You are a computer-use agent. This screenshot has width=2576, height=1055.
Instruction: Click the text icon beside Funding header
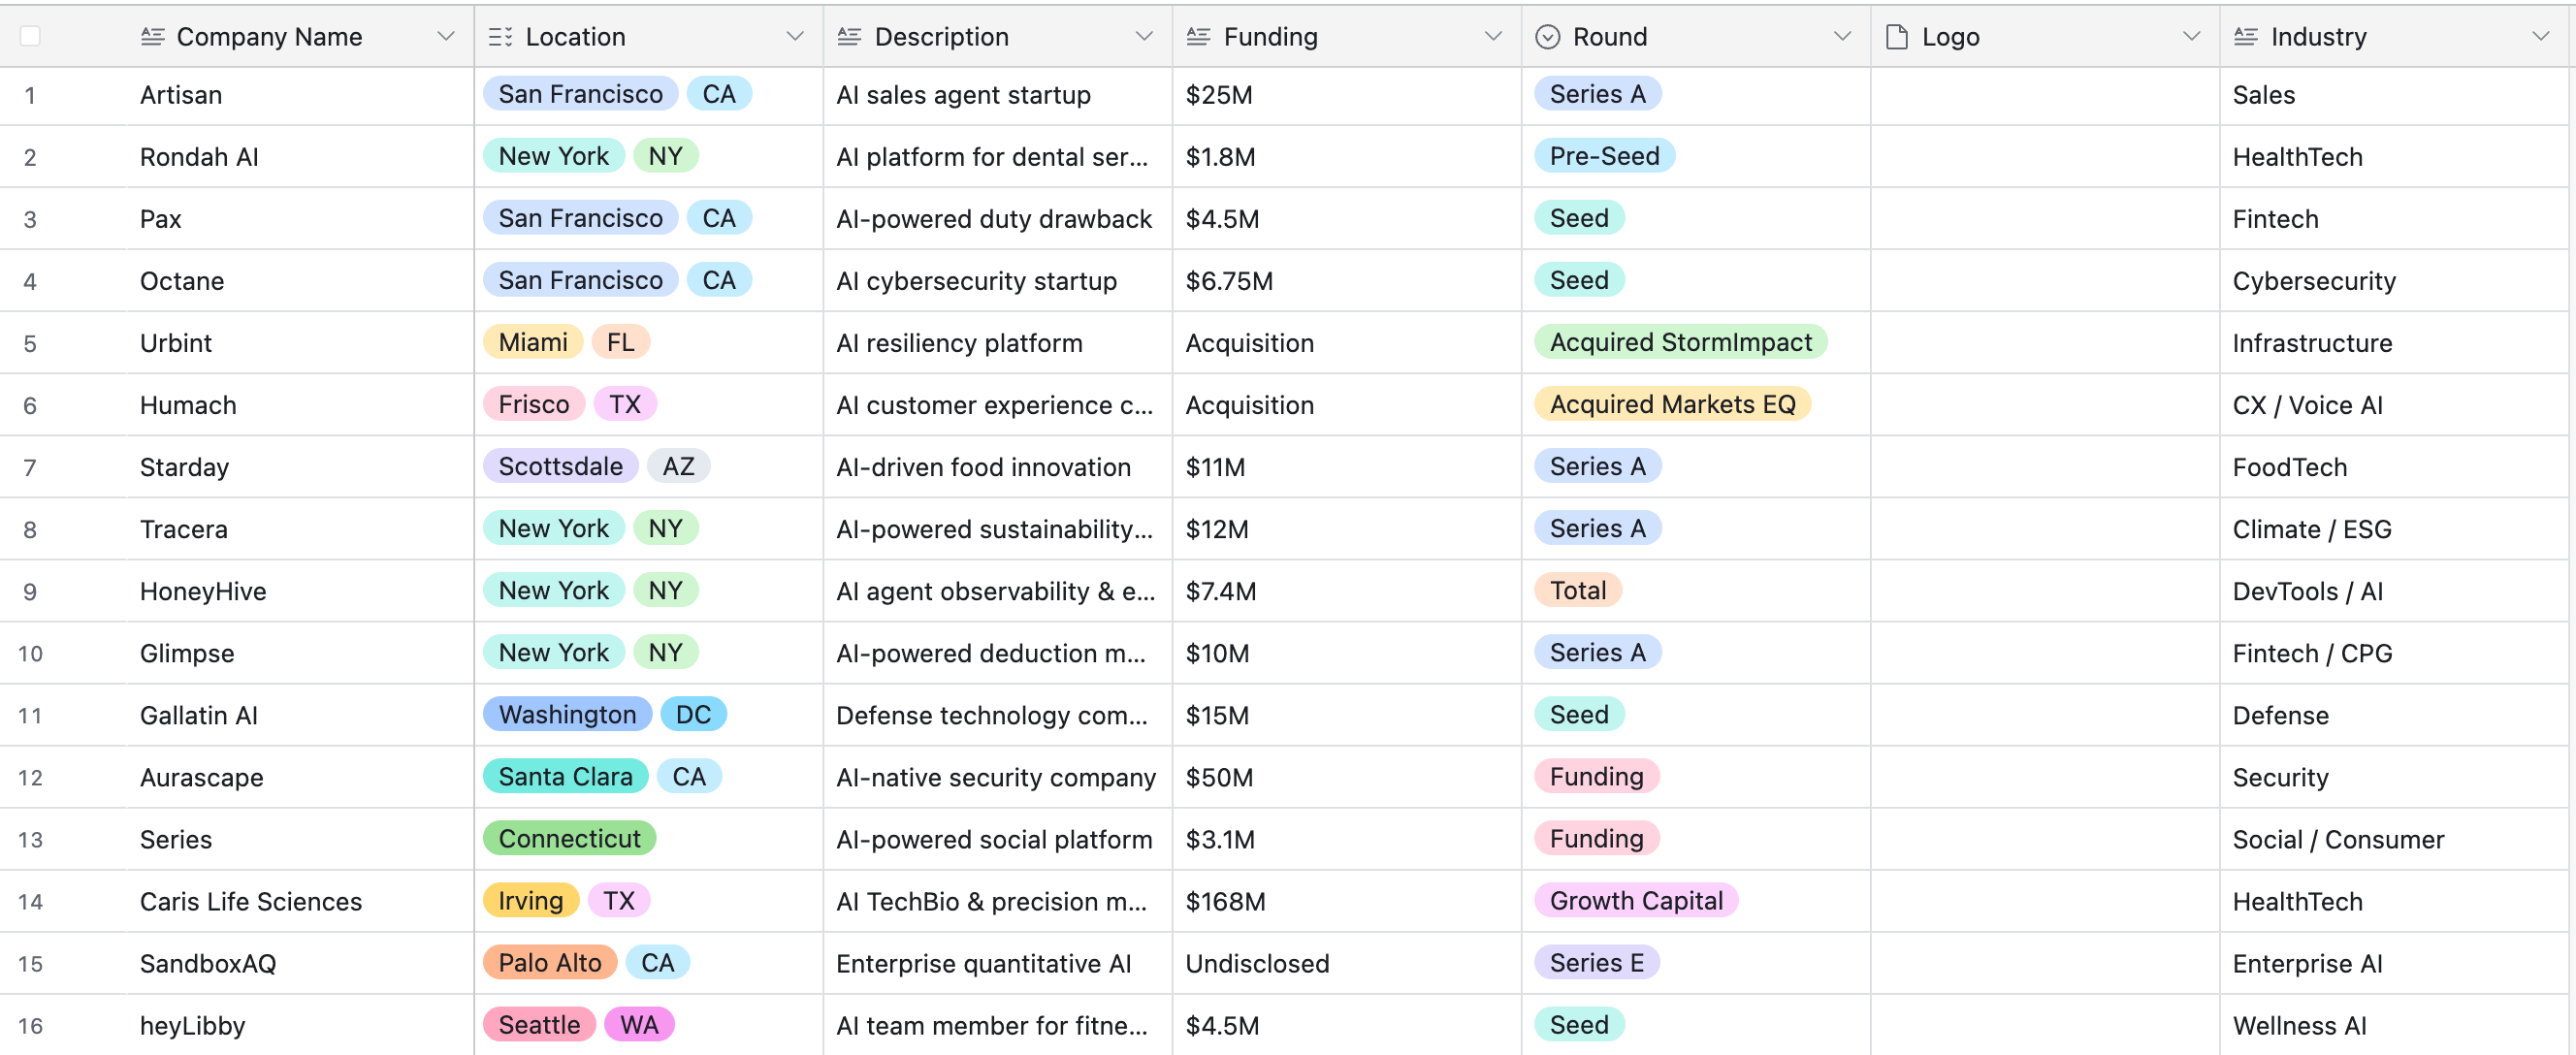point(1198,37)
